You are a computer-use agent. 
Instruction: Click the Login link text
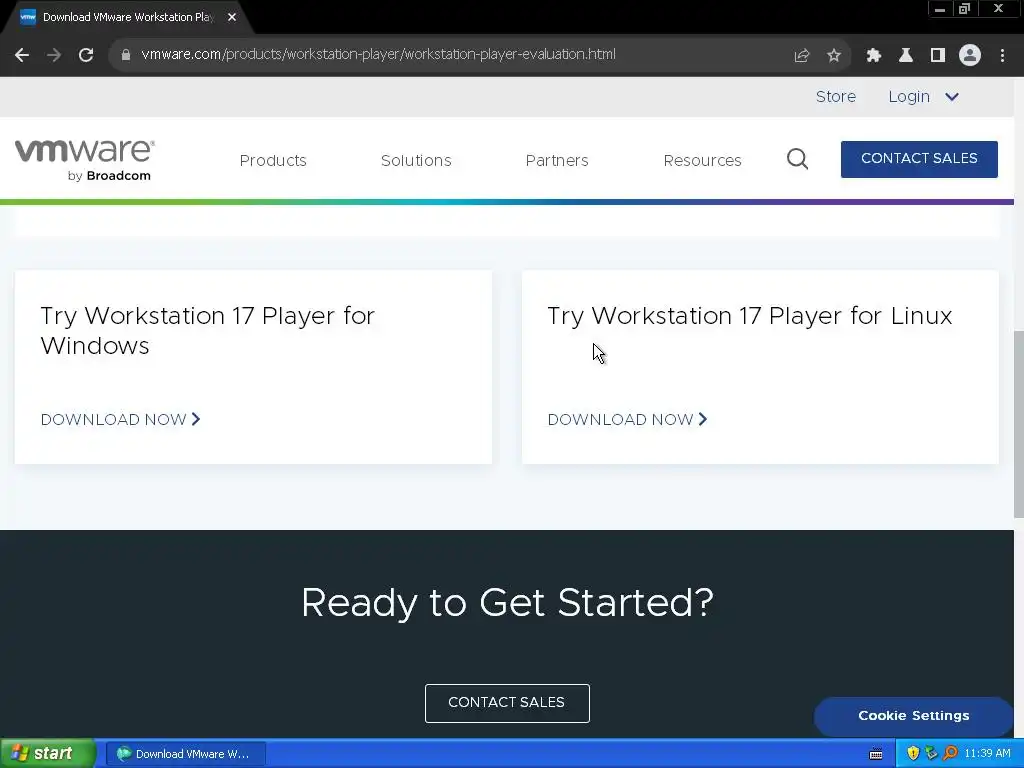pyautogui.click(x=908, y=97)
